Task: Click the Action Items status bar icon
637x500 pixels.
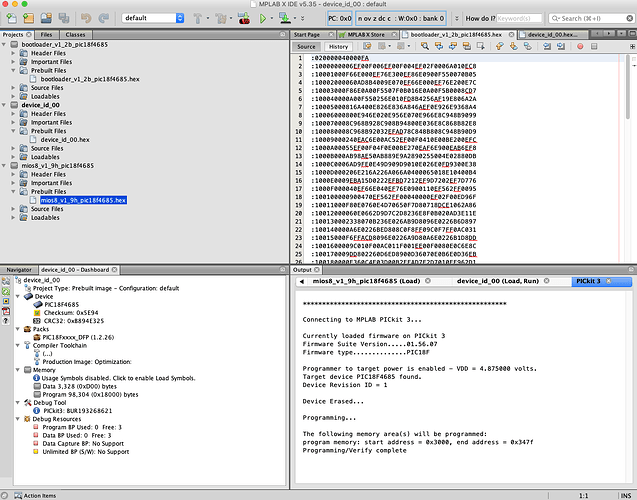Action: [x=18, y=496]
